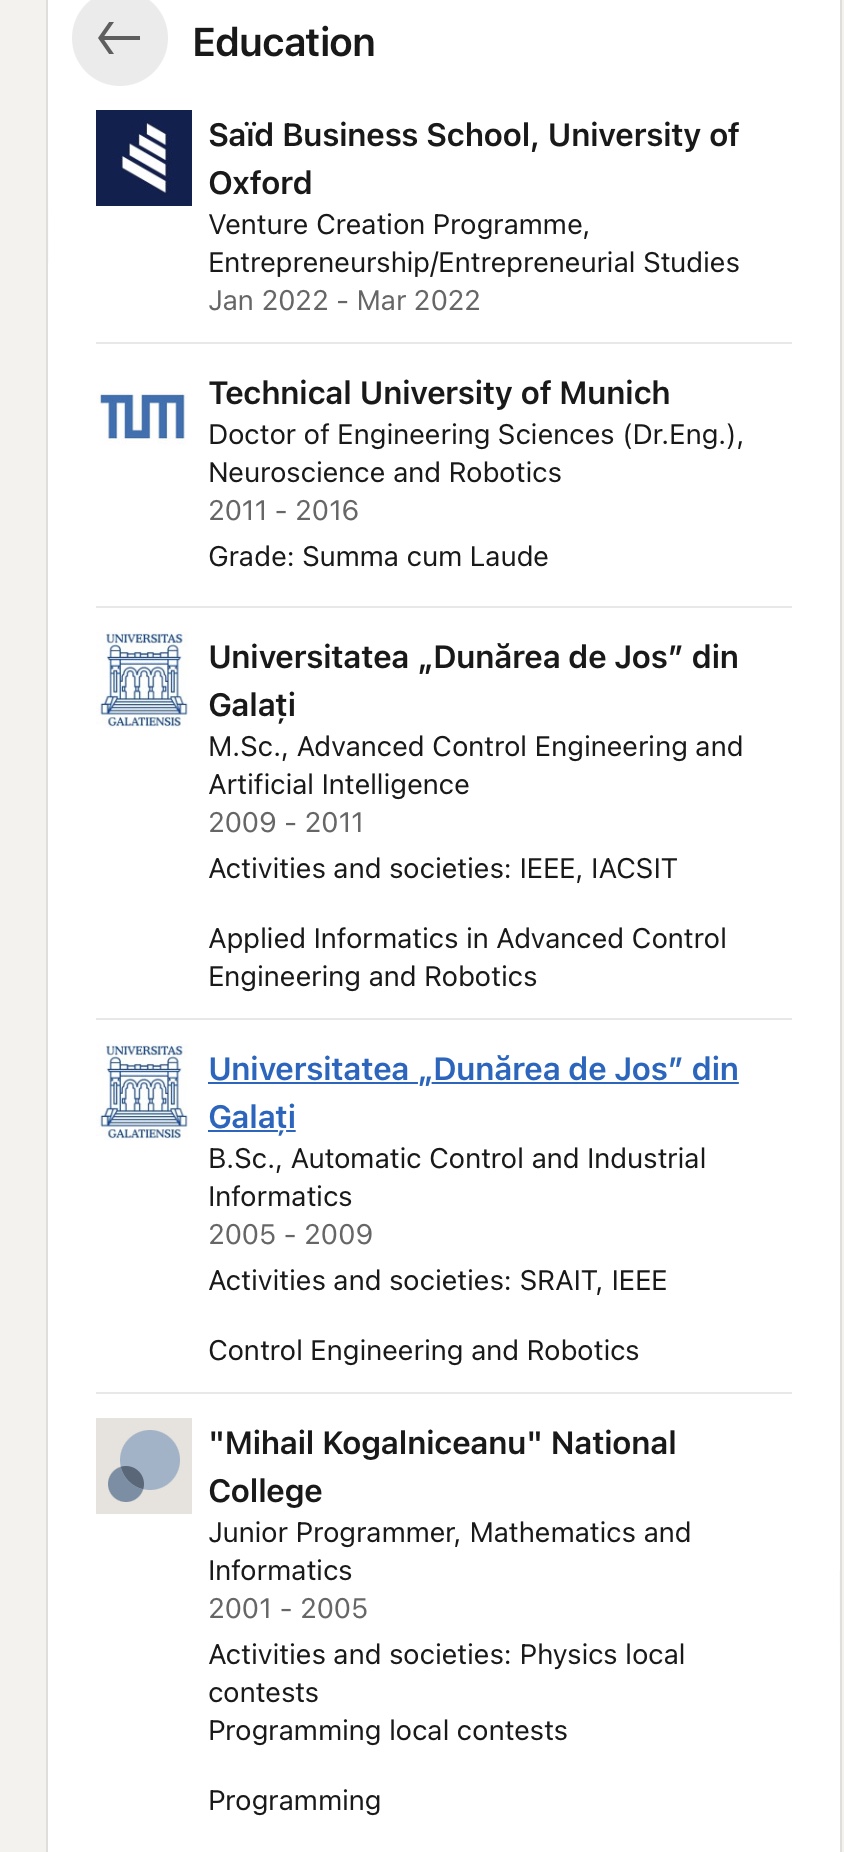Open the Mihail Kogalniceanu college placeholder logo
844x1852 pixels.
[x=144, y=1466]
